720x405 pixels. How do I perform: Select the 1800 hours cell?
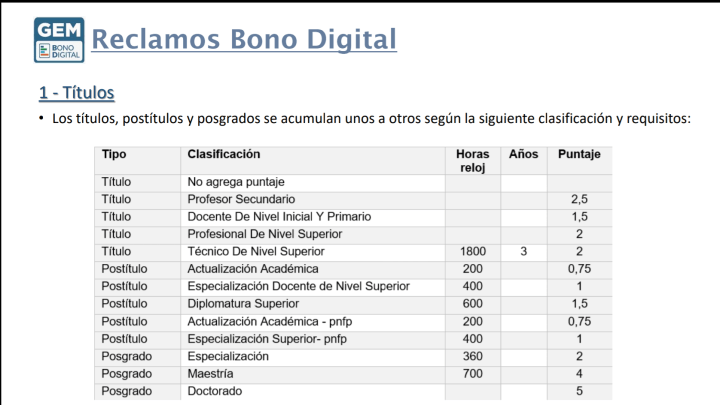472,251
